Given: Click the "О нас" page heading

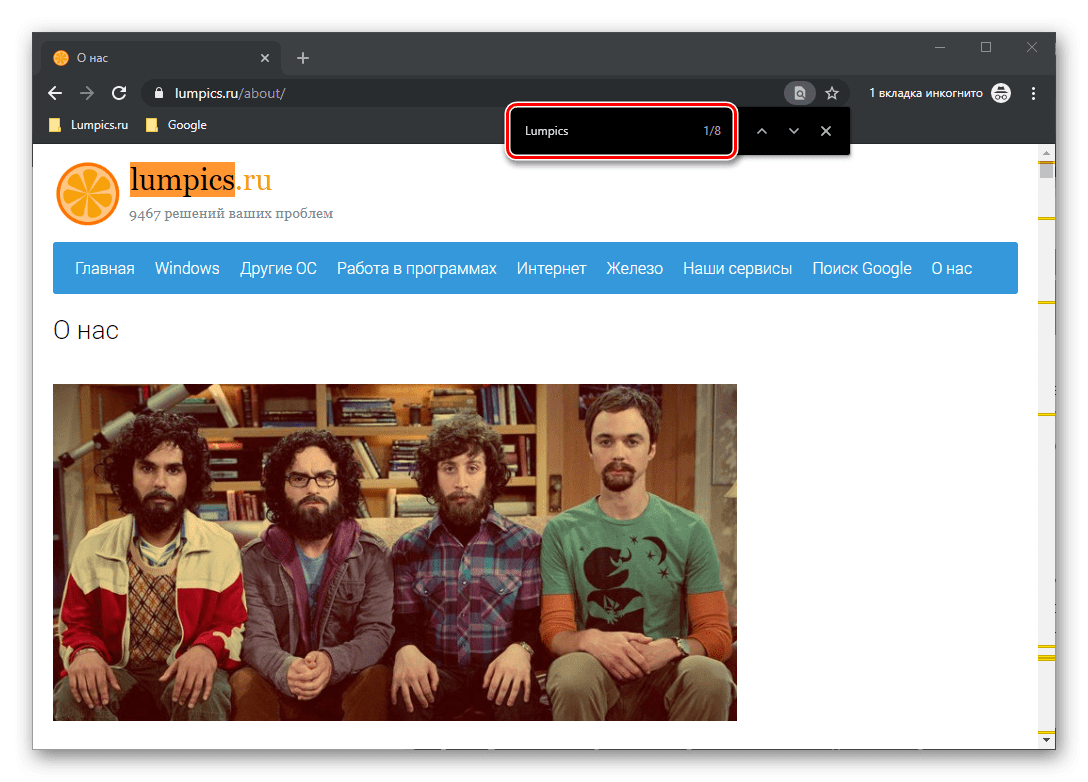Looking at the screenshot, I should click(x=86, y=331).
